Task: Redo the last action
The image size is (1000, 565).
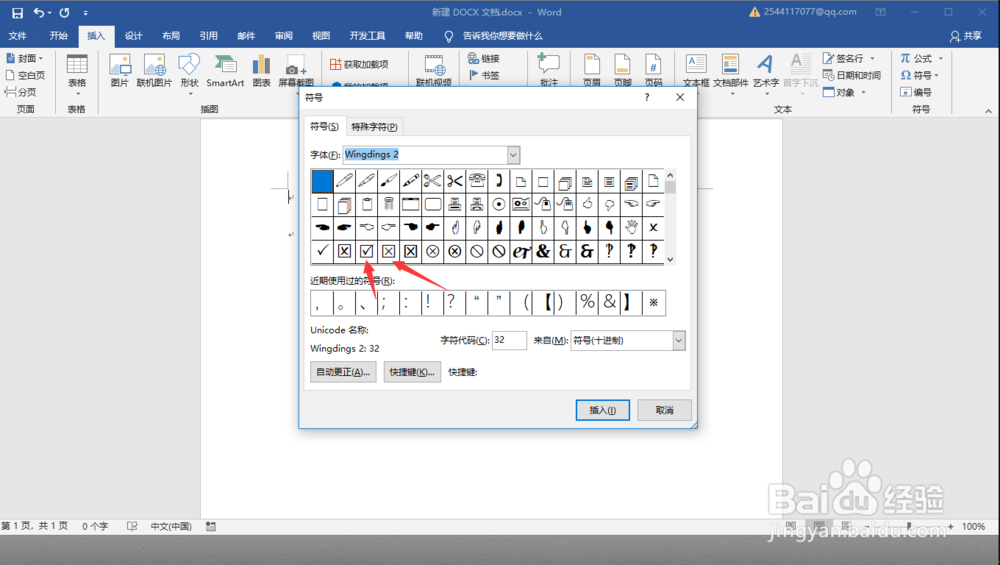Action: [64, 13]
